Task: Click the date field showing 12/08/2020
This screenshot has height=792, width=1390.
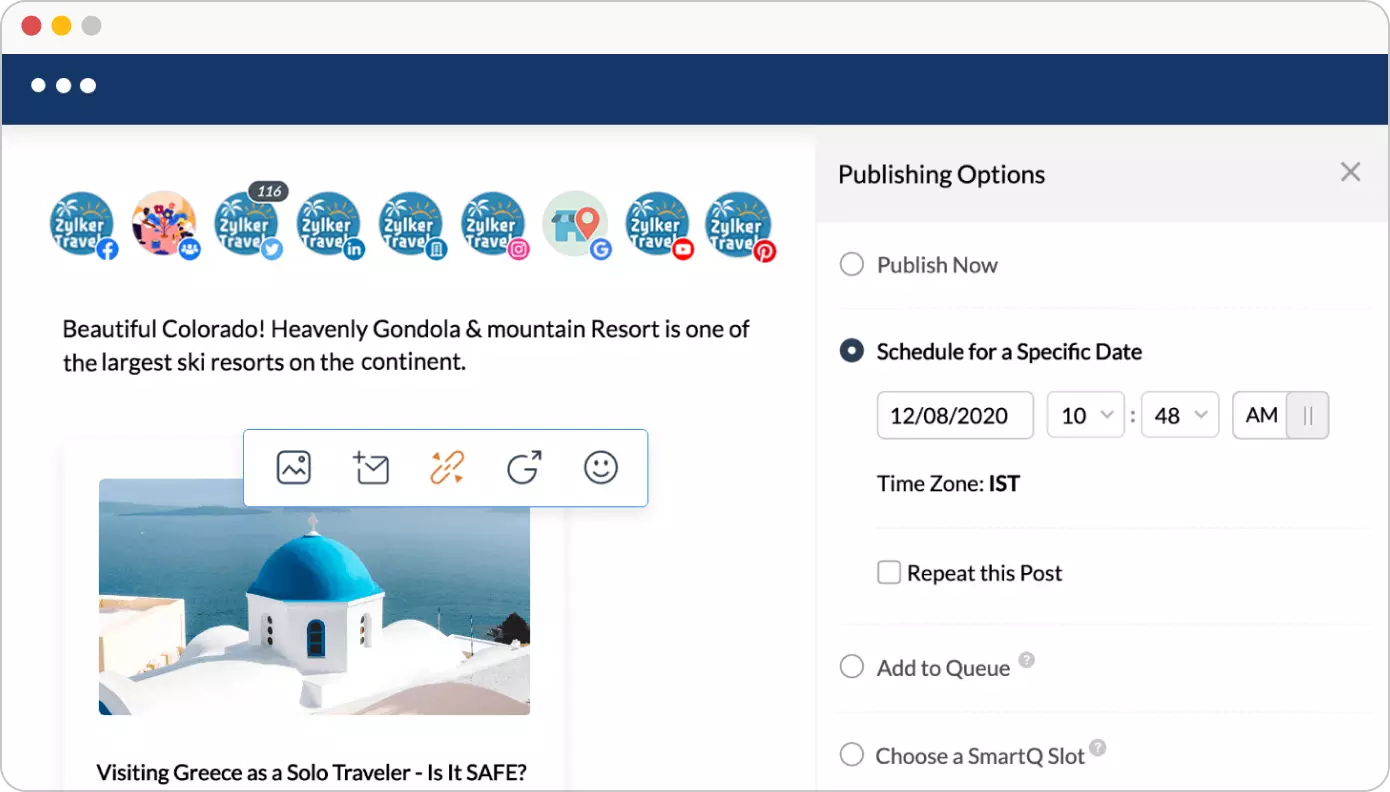Action: (x=954, y=415)
